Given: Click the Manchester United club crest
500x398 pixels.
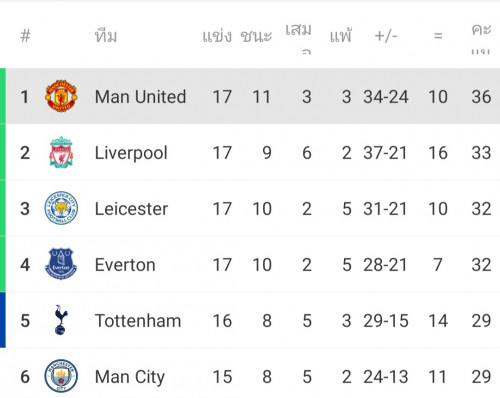Looking at the screenshot, I should (x=61, y=96).
